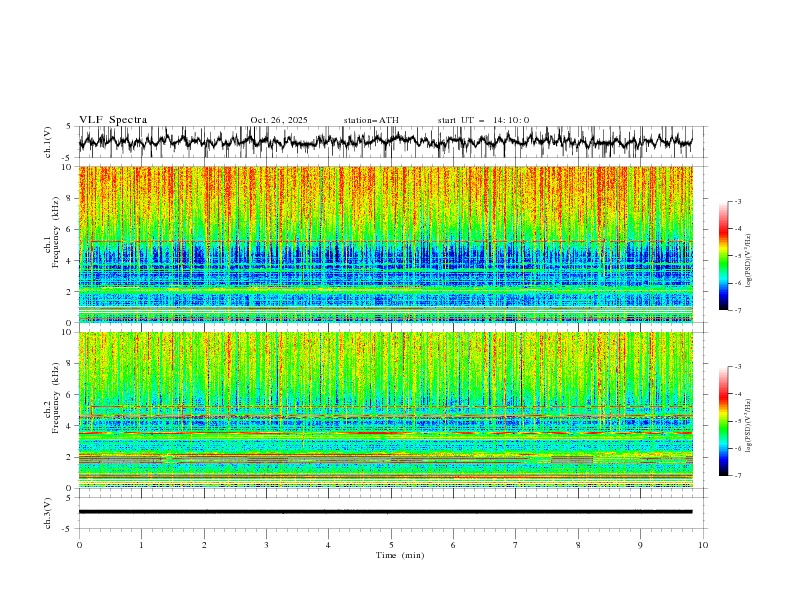Click the "7" tick on the time axis
Image resolution: width=792 pixels, height=612 pixels.
516,545
